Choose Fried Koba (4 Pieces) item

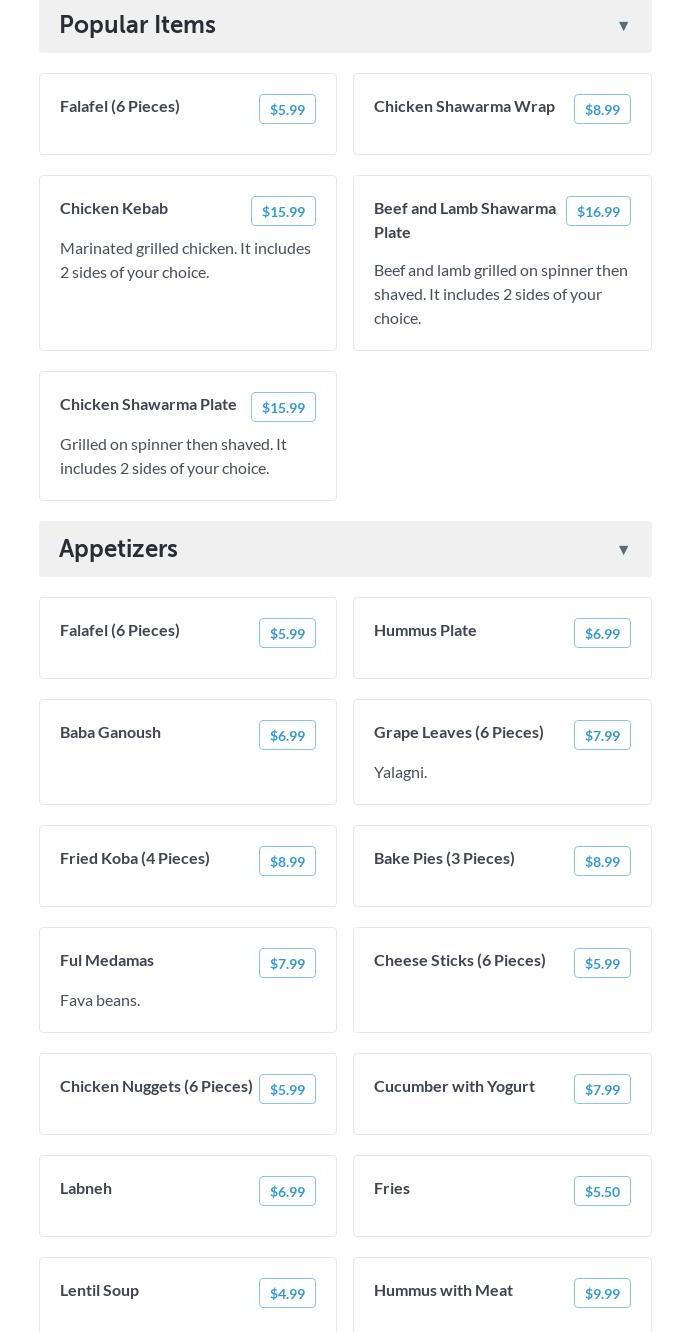[x=135, y=859]
